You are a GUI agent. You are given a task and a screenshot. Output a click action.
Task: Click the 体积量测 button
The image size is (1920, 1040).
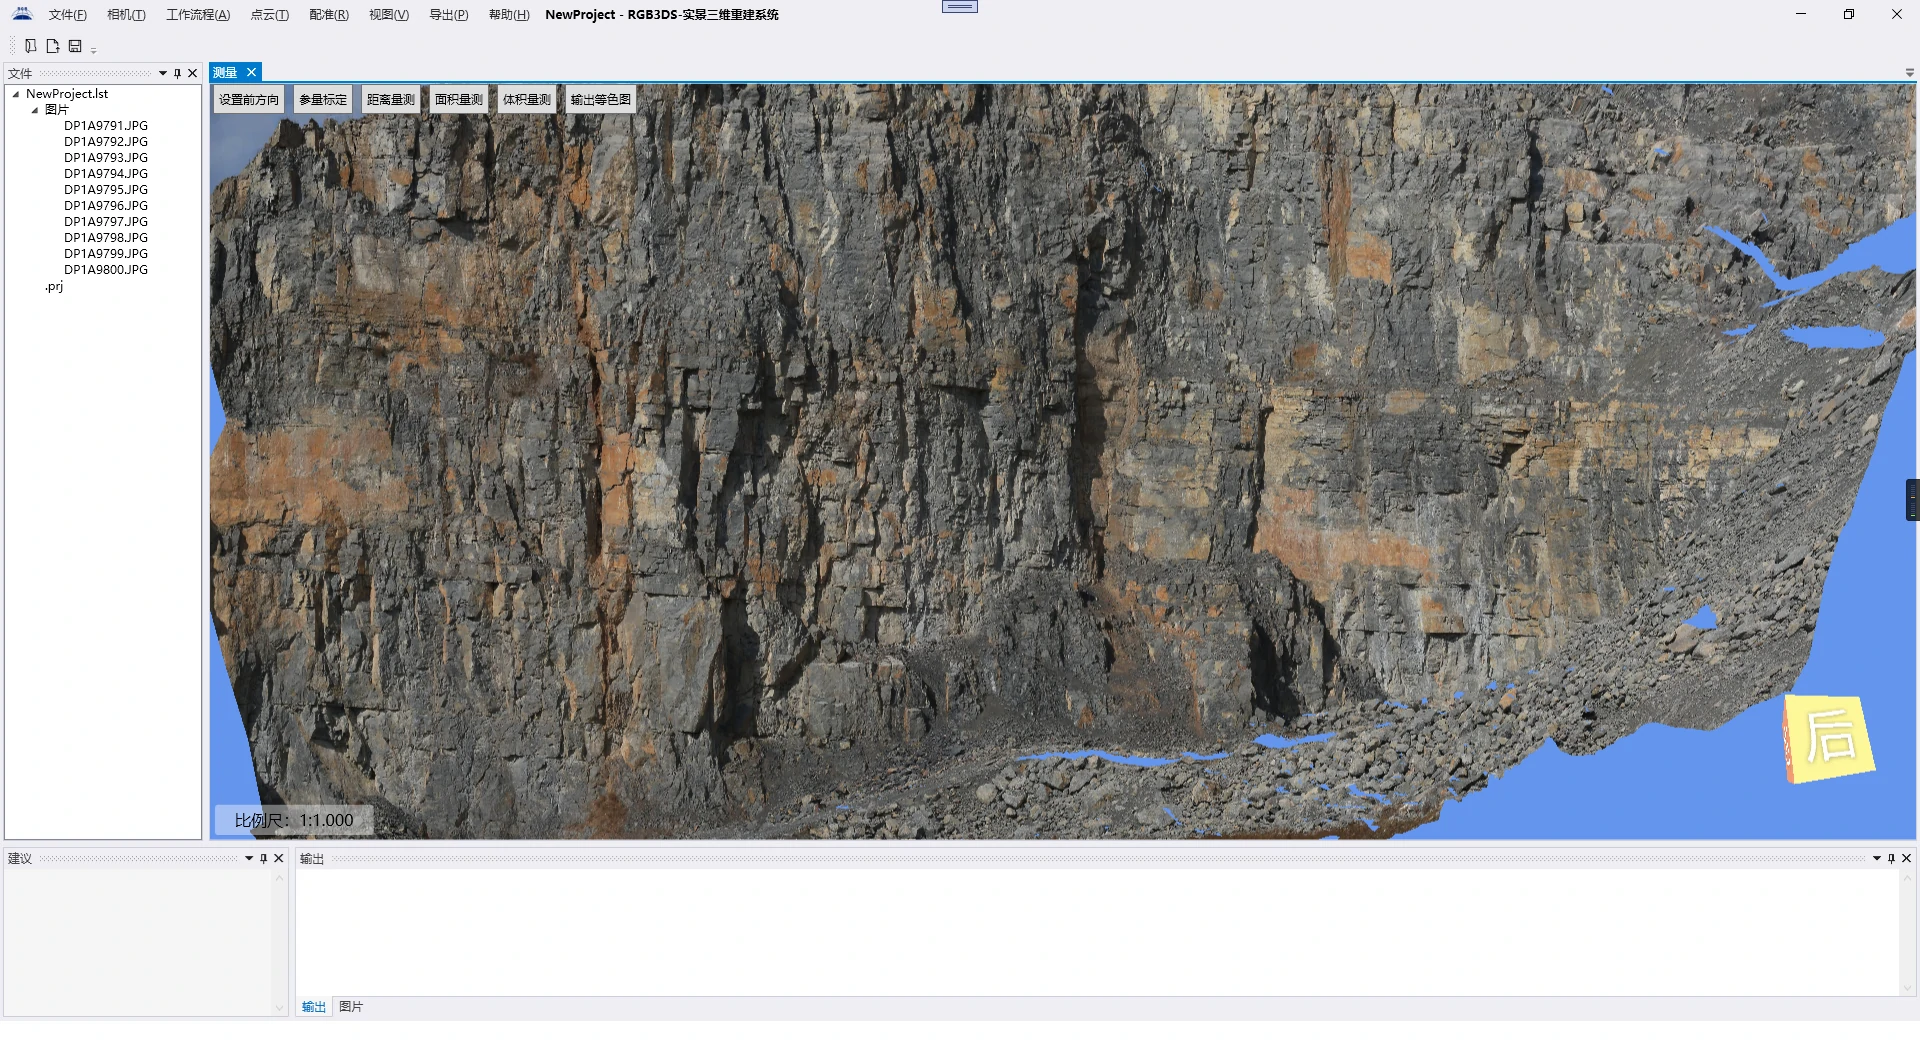tap(526, 100)
